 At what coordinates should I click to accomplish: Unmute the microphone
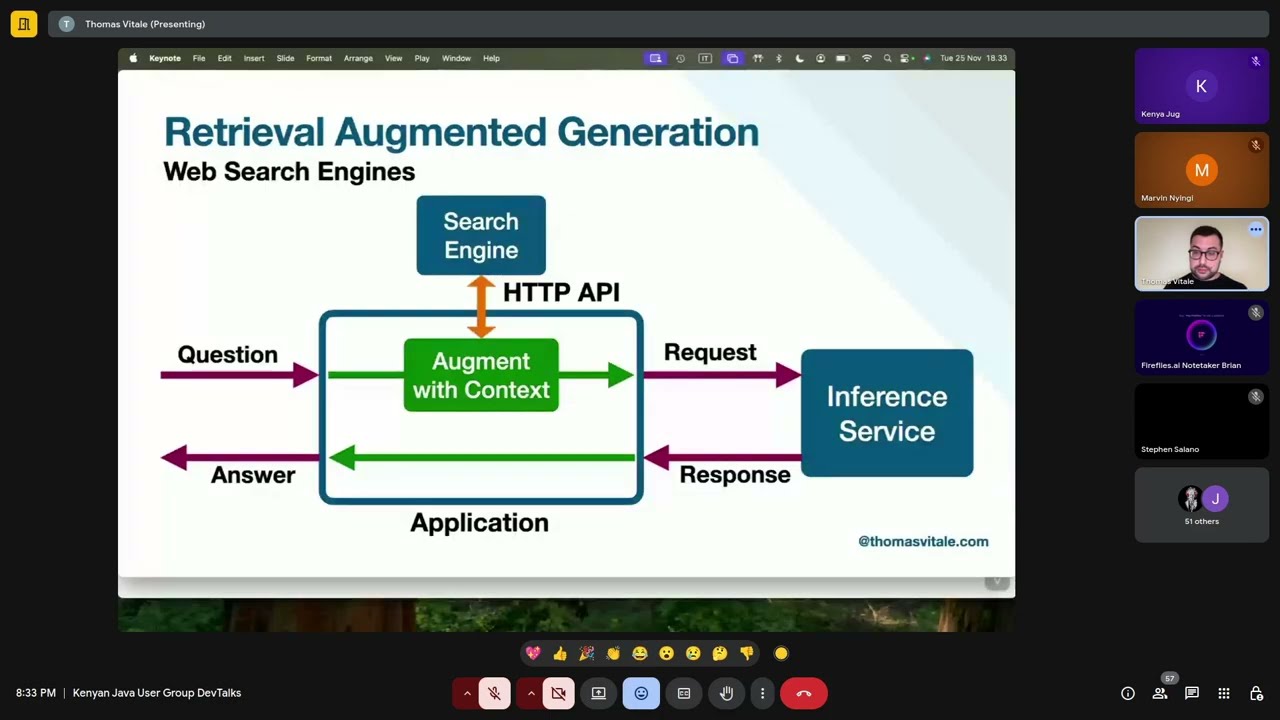point(494,693)
